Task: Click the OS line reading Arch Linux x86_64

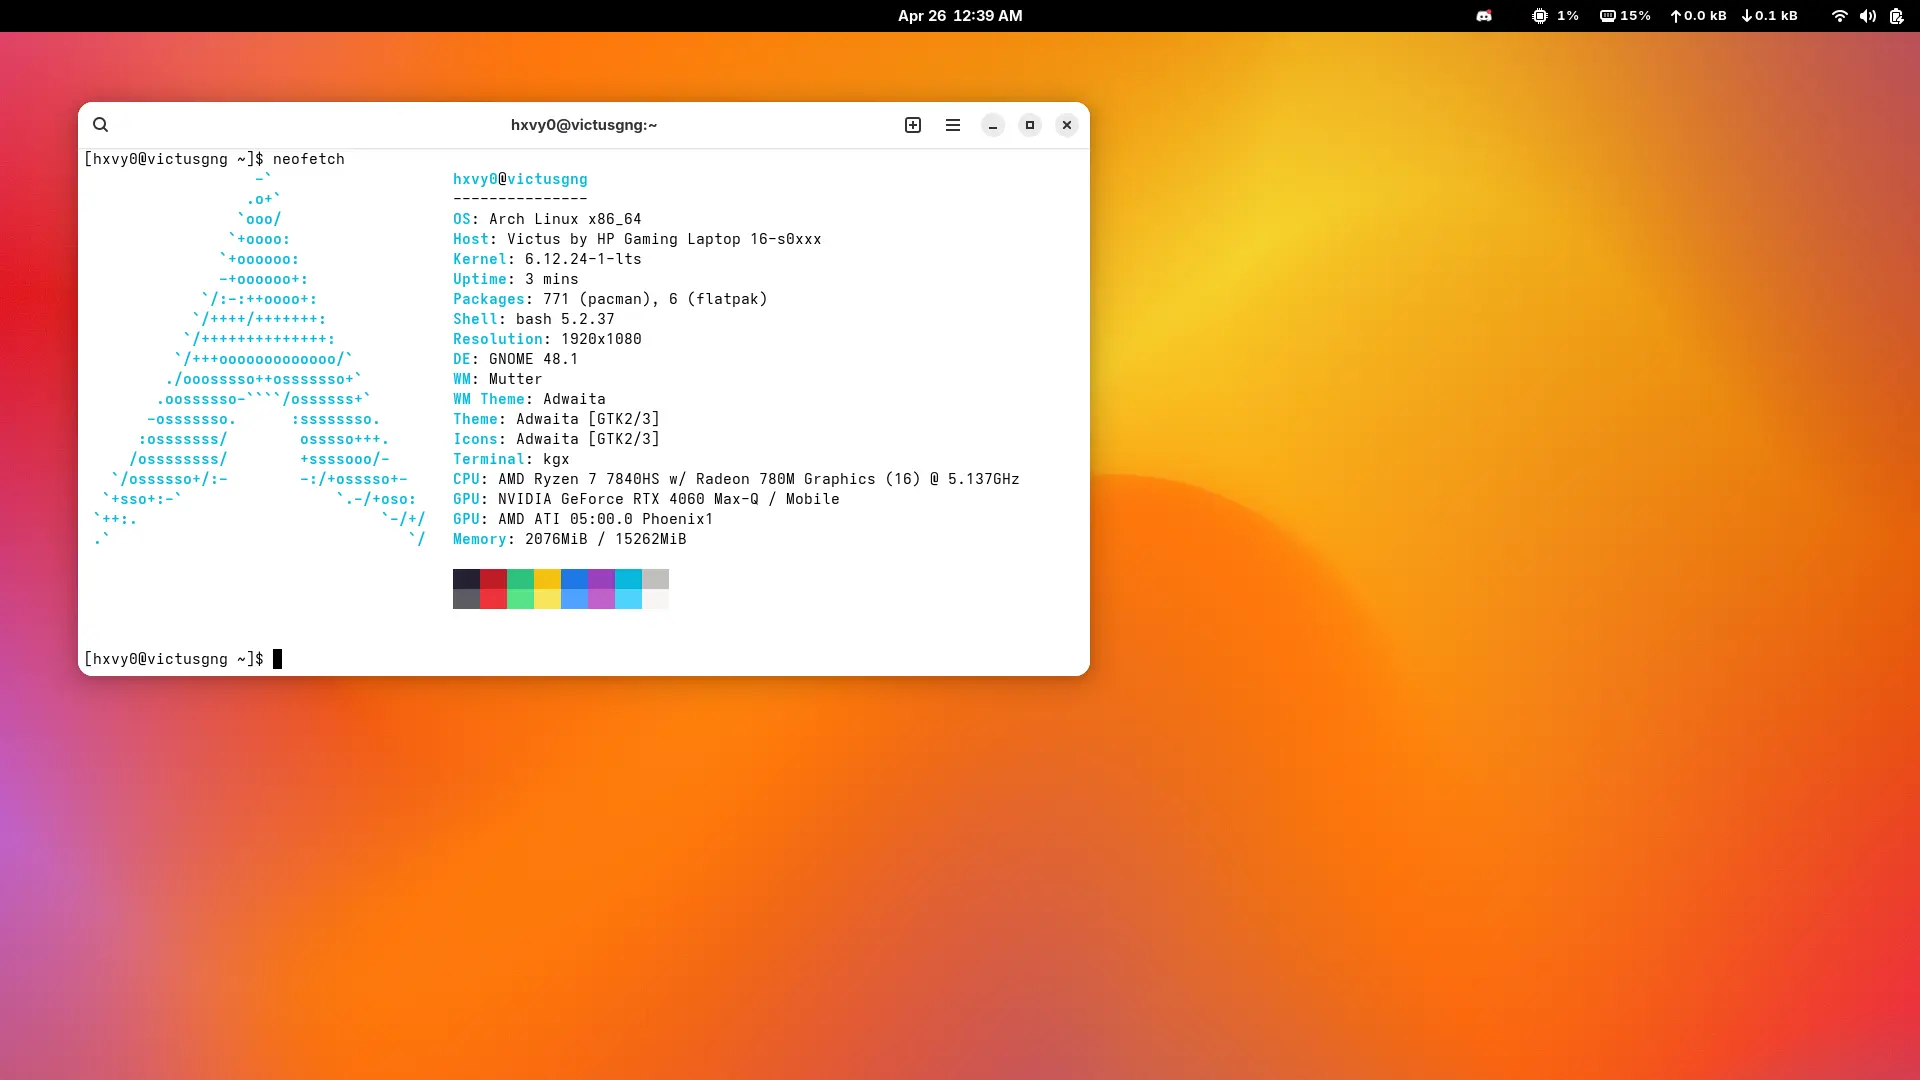Action: point(547,219)
